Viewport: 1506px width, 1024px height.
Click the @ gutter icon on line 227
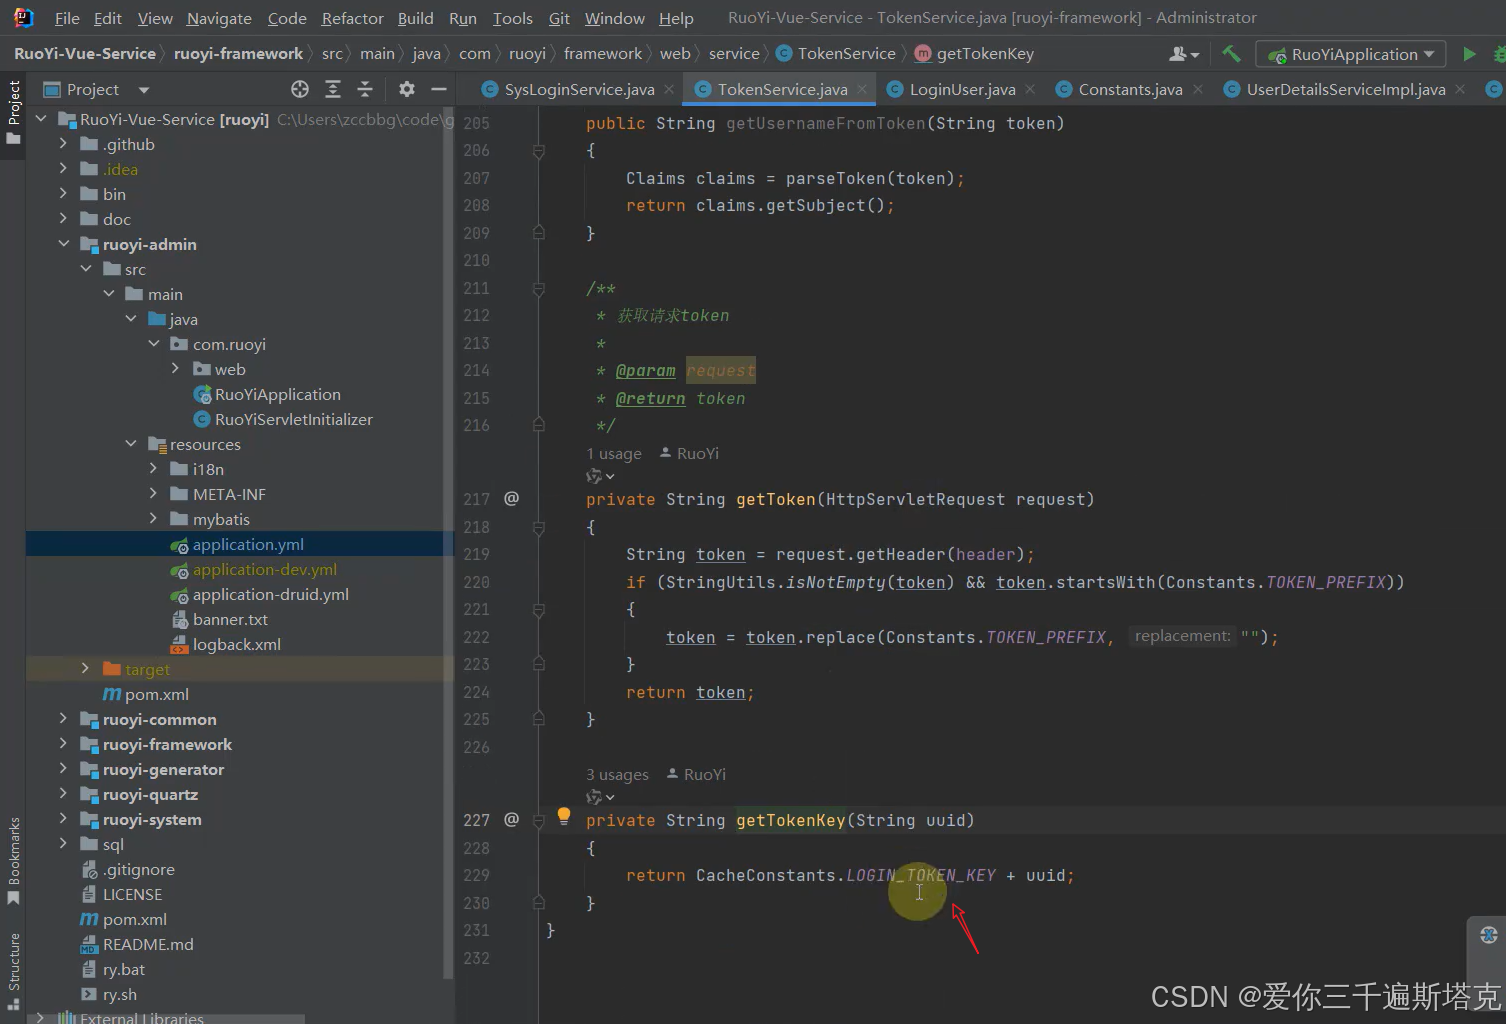tap(511, 819)
